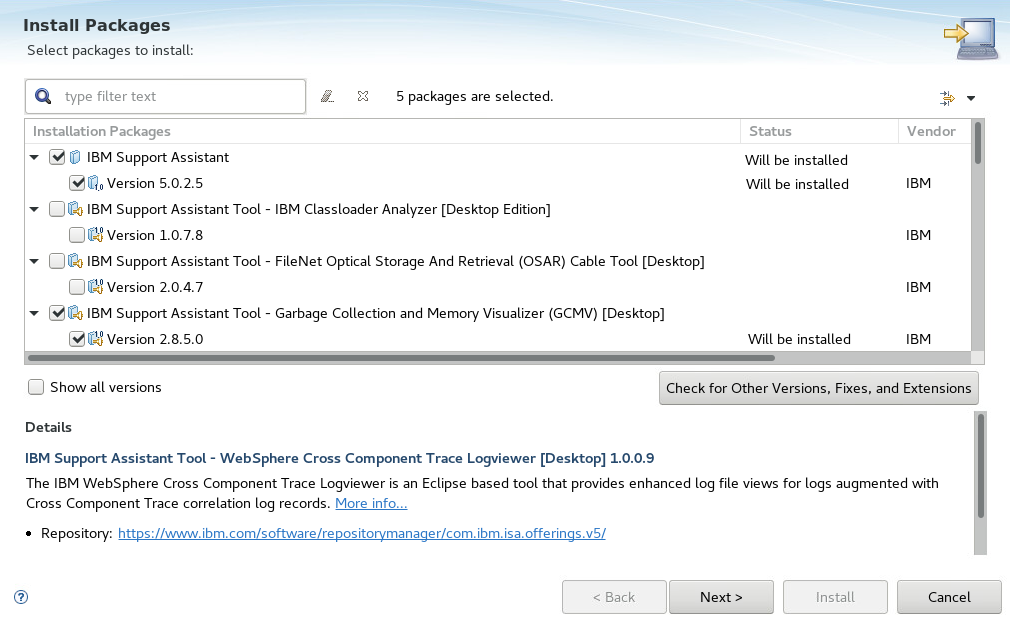Click the help question mark icon
The image size is (1010, 628).
click(x=21, y=597)
